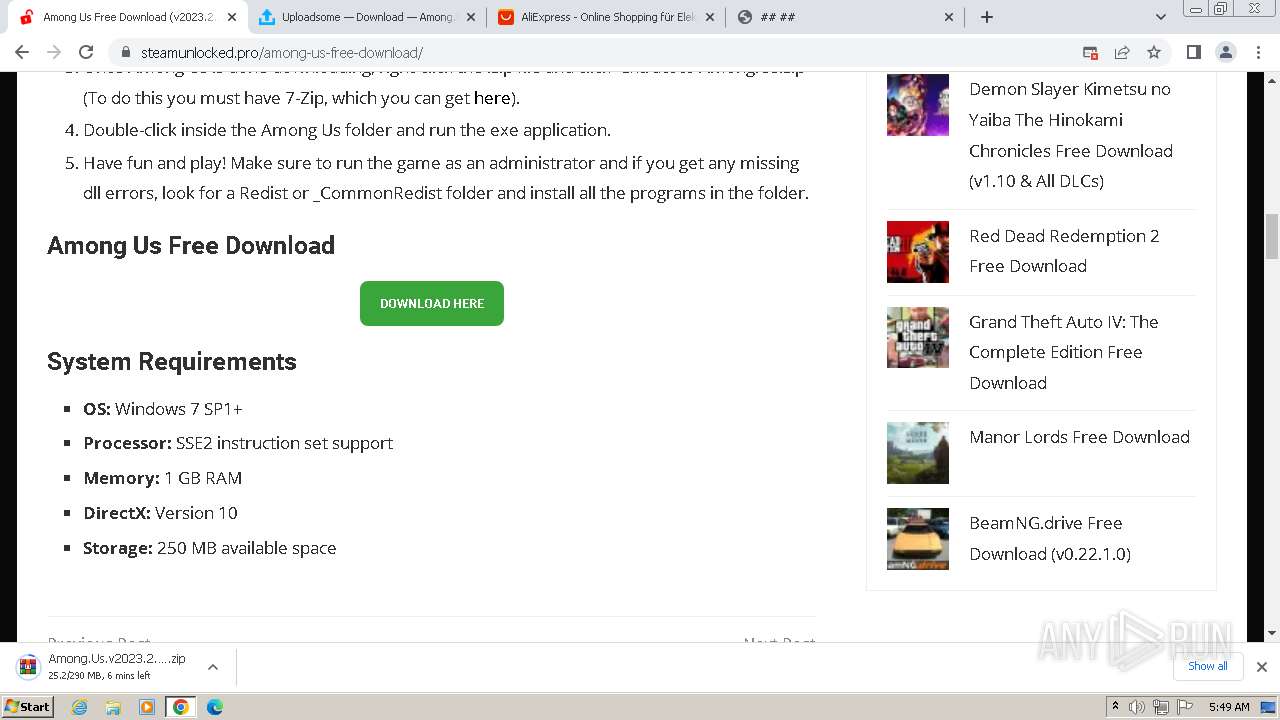Click the scrollbar down arrow
The width and height of the screenshot is (1280, 720).
coord(1272,633)
